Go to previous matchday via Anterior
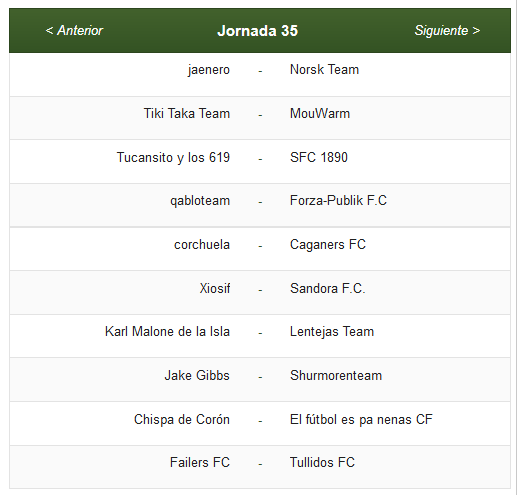This screenshot has width=517, height=495. point(74,31)
